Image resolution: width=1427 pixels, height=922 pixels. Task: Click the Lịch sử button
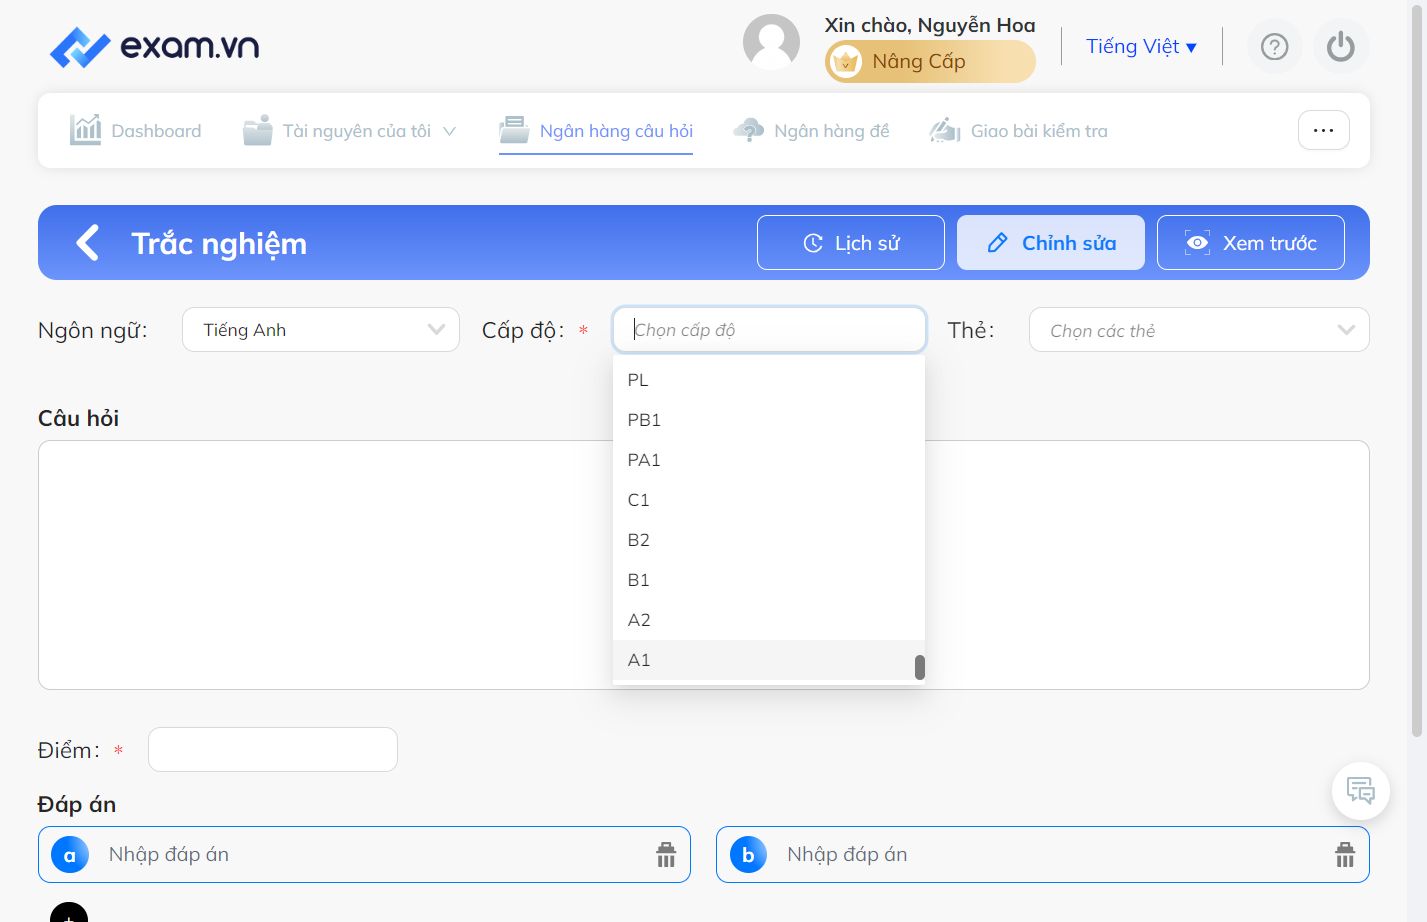(x=851, y=243)
